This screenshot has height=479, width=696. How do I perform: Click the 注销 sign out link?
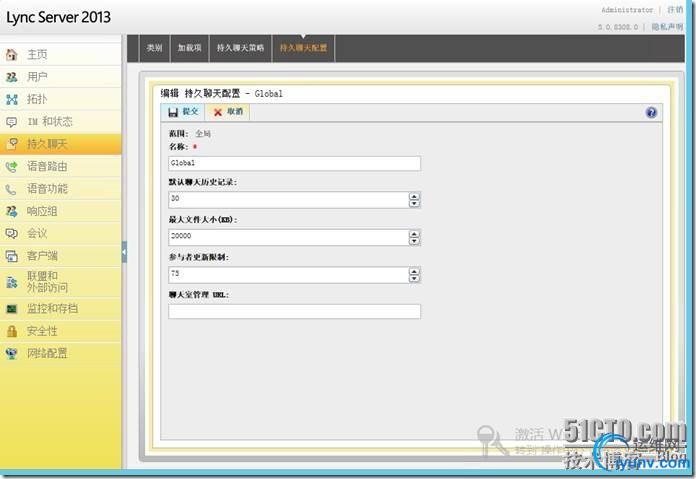coord(675,9)
